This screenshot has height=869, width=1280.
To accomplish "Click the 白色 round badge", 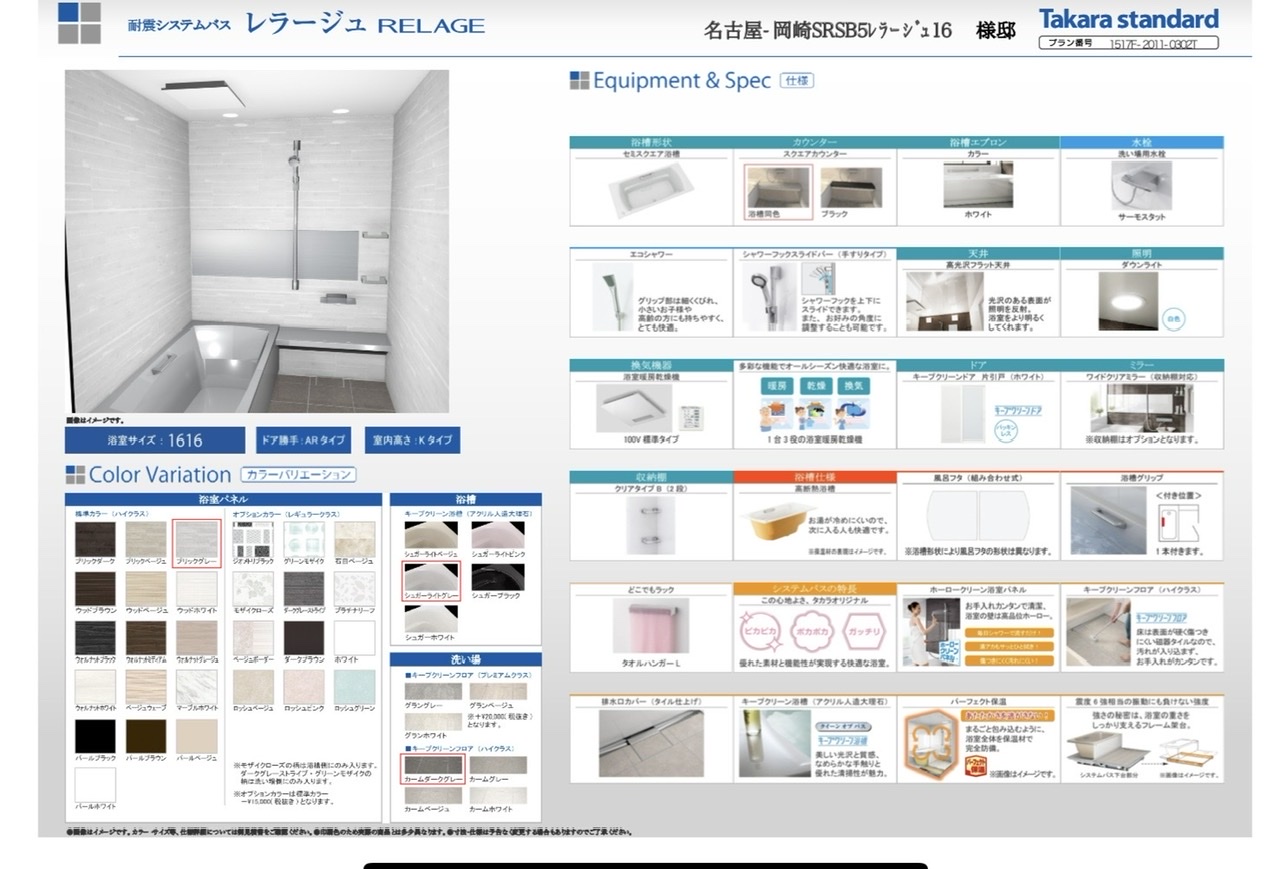I will [1174, 319].
